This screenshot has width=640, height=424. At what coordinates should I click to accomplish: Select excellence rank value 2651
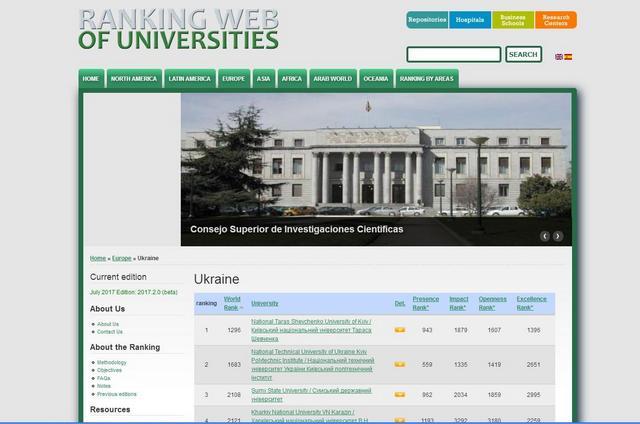(533, 364)
